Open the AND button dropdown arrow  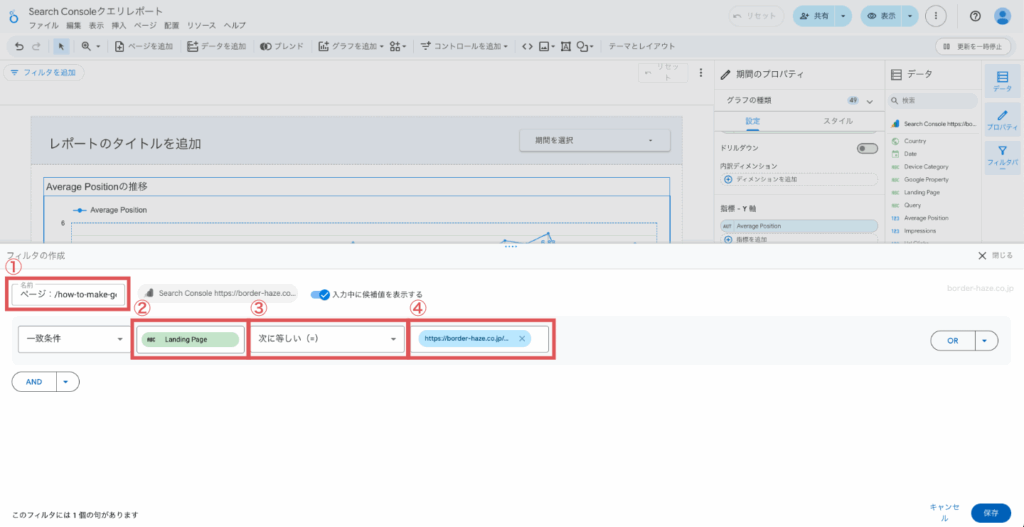pos(68,382)
